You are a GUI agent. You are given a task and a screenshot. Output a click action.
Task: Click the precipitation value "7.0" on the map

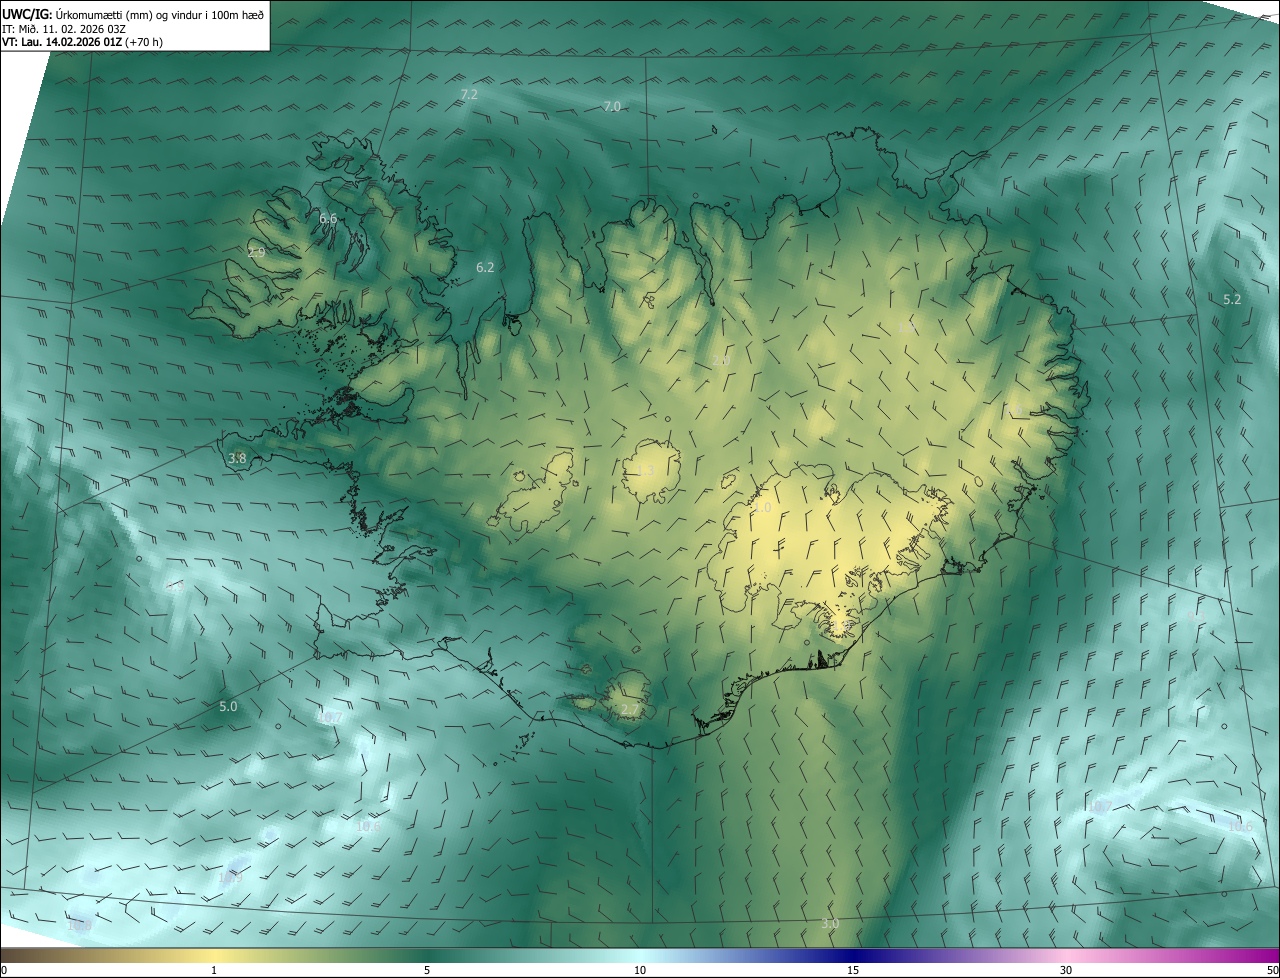click(x=612, y=106)
